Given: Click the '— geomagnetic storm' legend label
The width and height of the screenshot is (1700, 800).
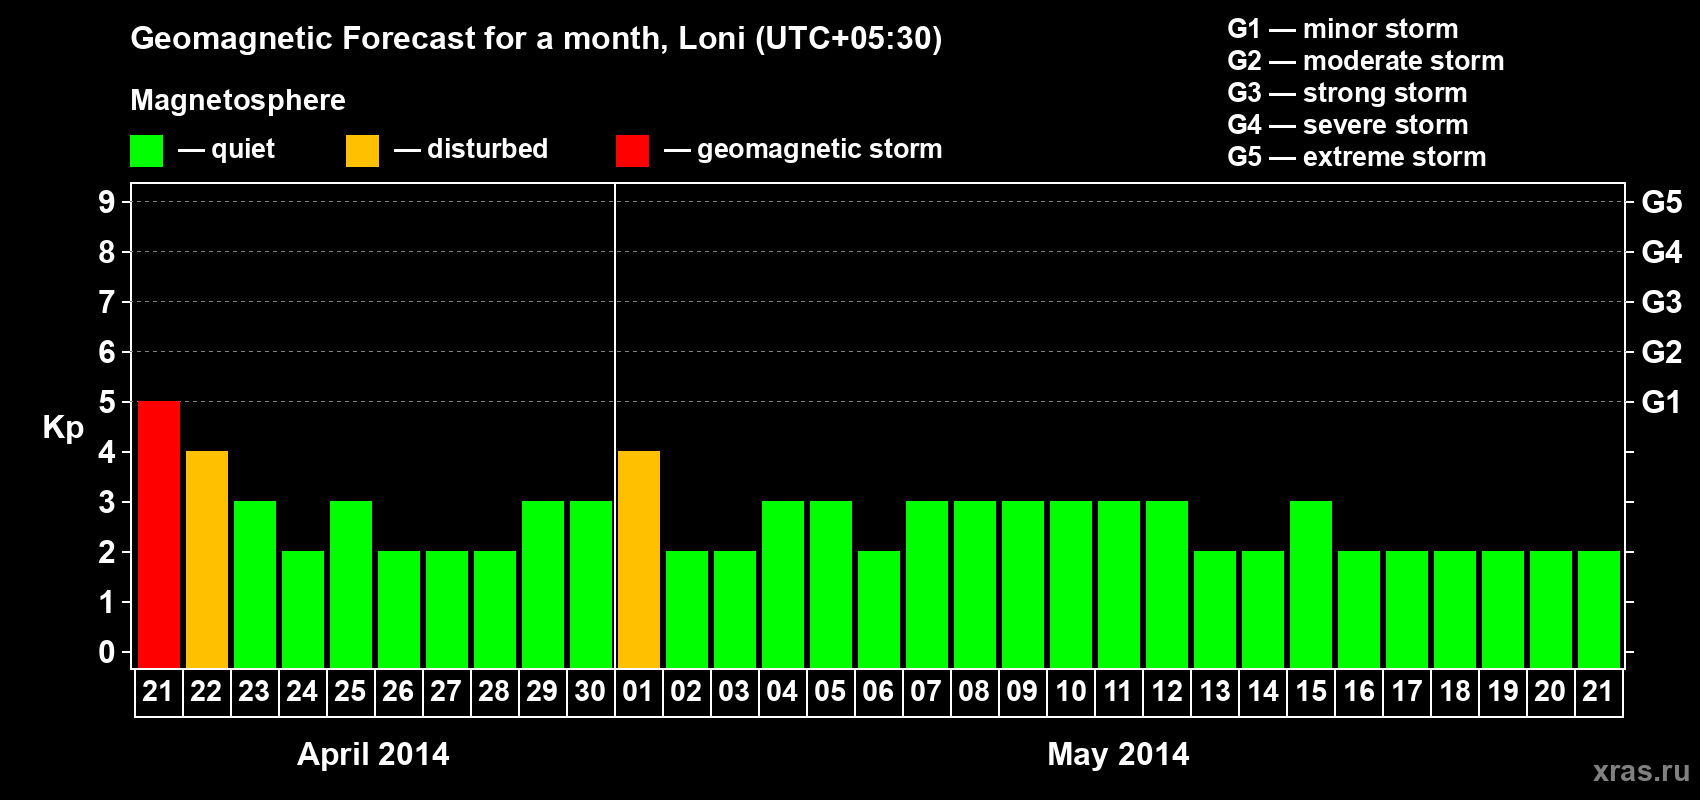Looking at the screenshot, I should pos(803,150).
